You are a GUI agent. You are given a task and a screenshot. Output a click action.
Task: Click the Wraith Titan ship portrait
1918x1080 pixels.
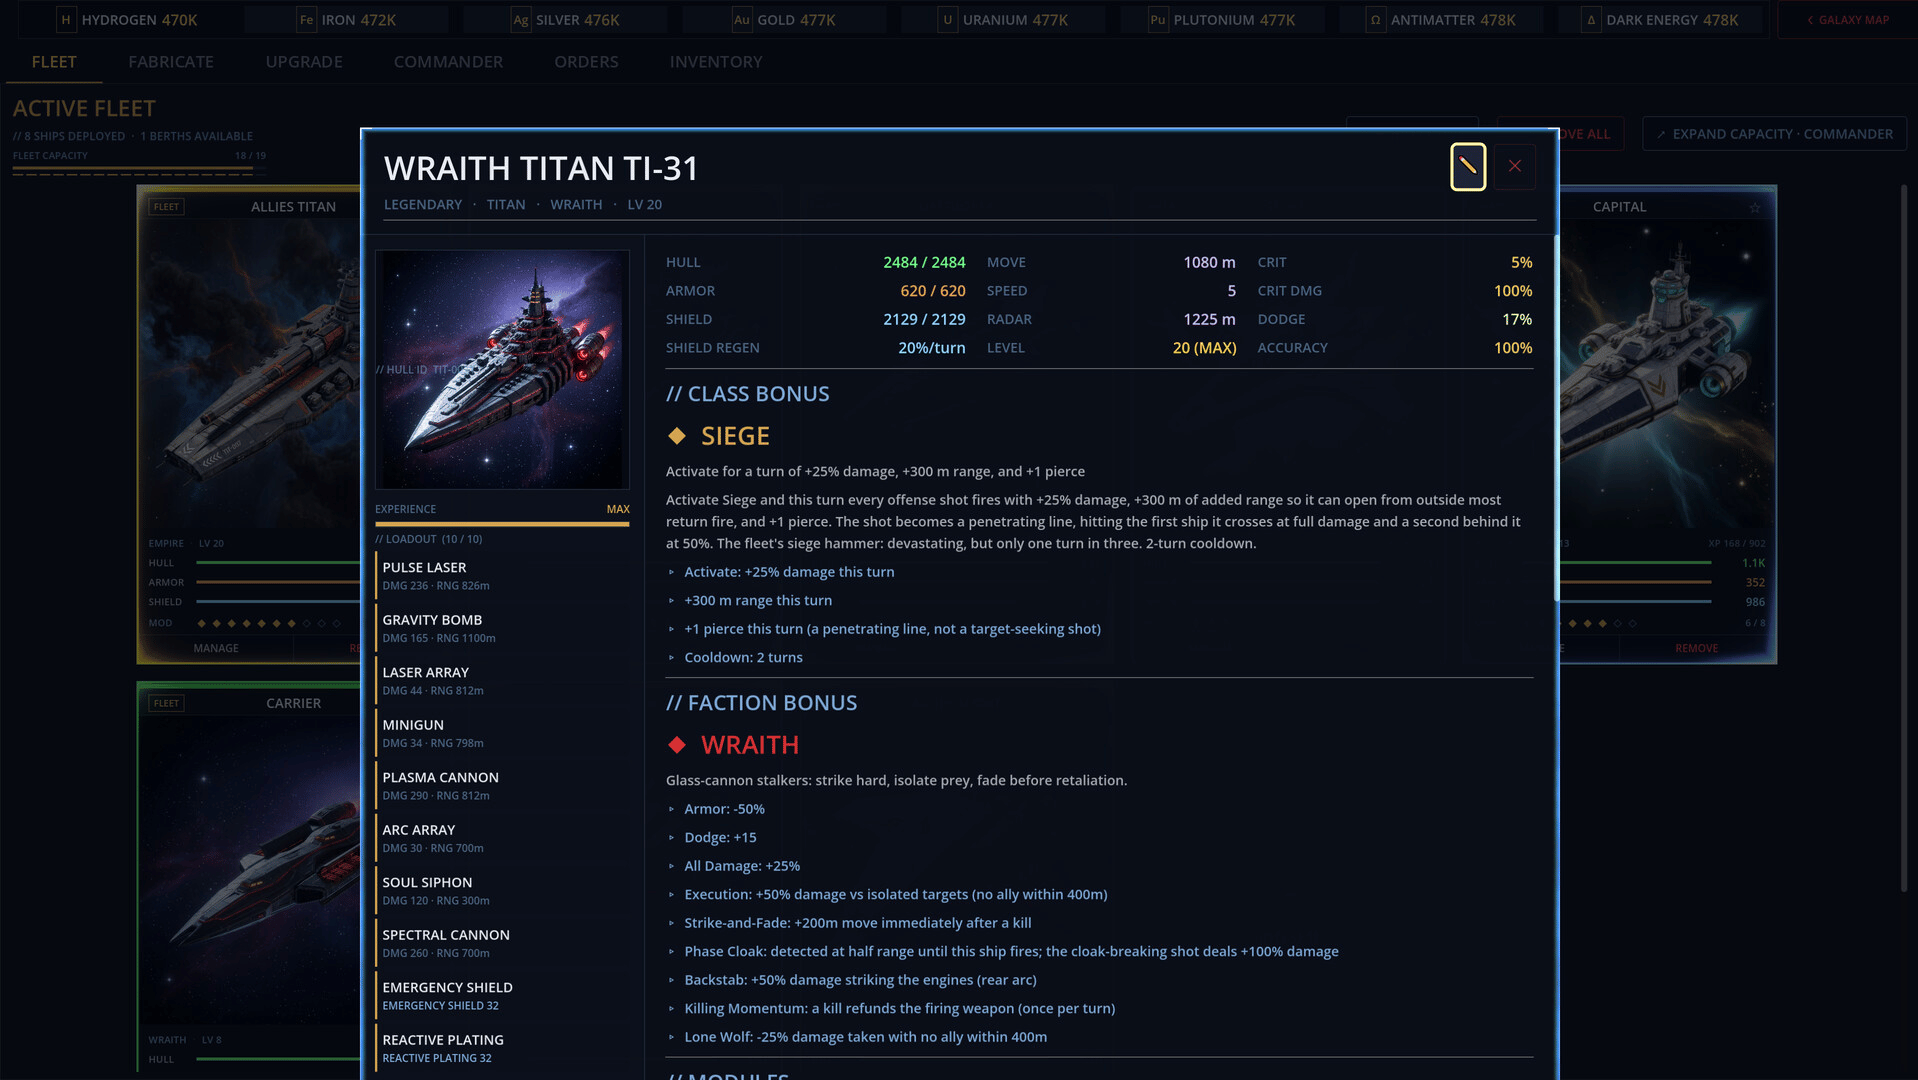502,369
